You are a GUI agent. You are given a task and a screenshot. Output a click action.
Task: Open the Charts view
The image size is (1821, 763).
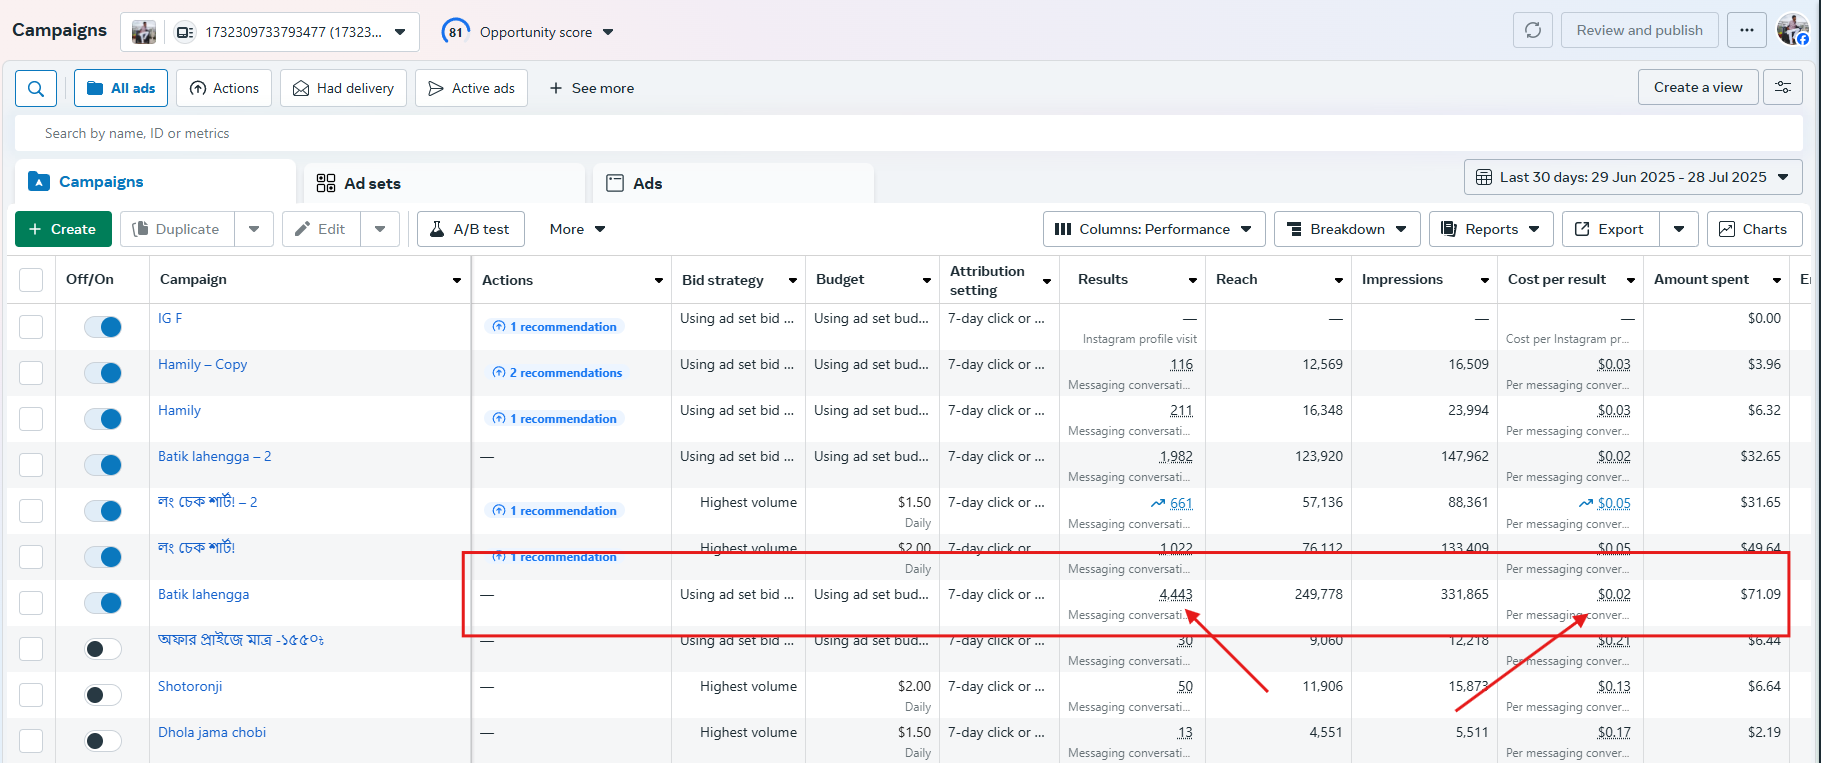pos(1753,229)
